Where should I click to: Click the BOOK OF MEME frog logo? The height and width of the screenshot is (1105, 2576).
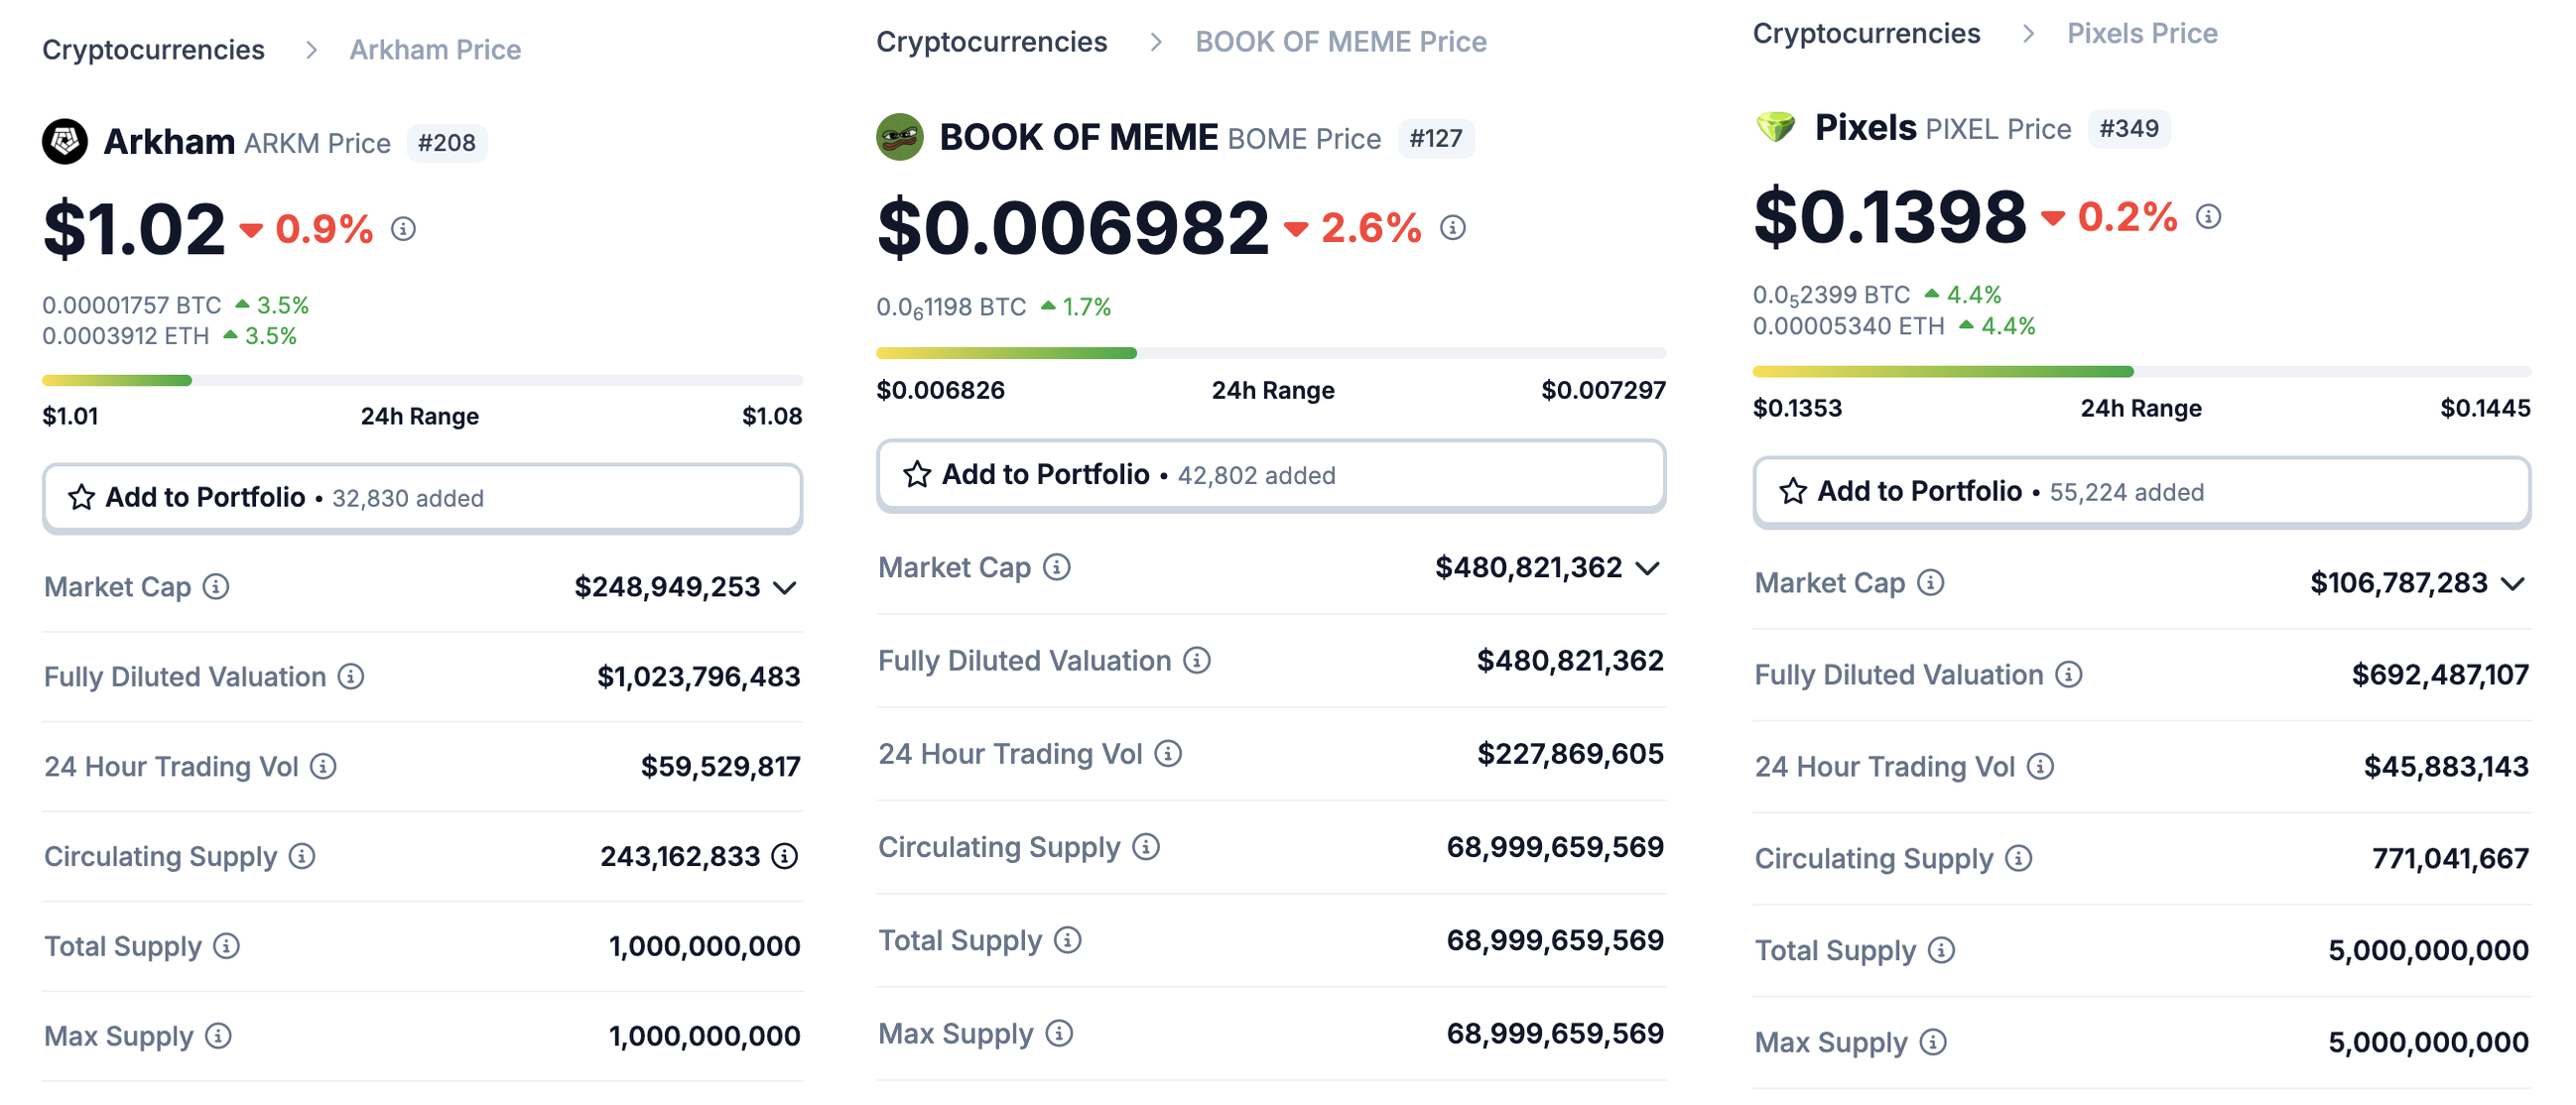click(x=899, y=137)
